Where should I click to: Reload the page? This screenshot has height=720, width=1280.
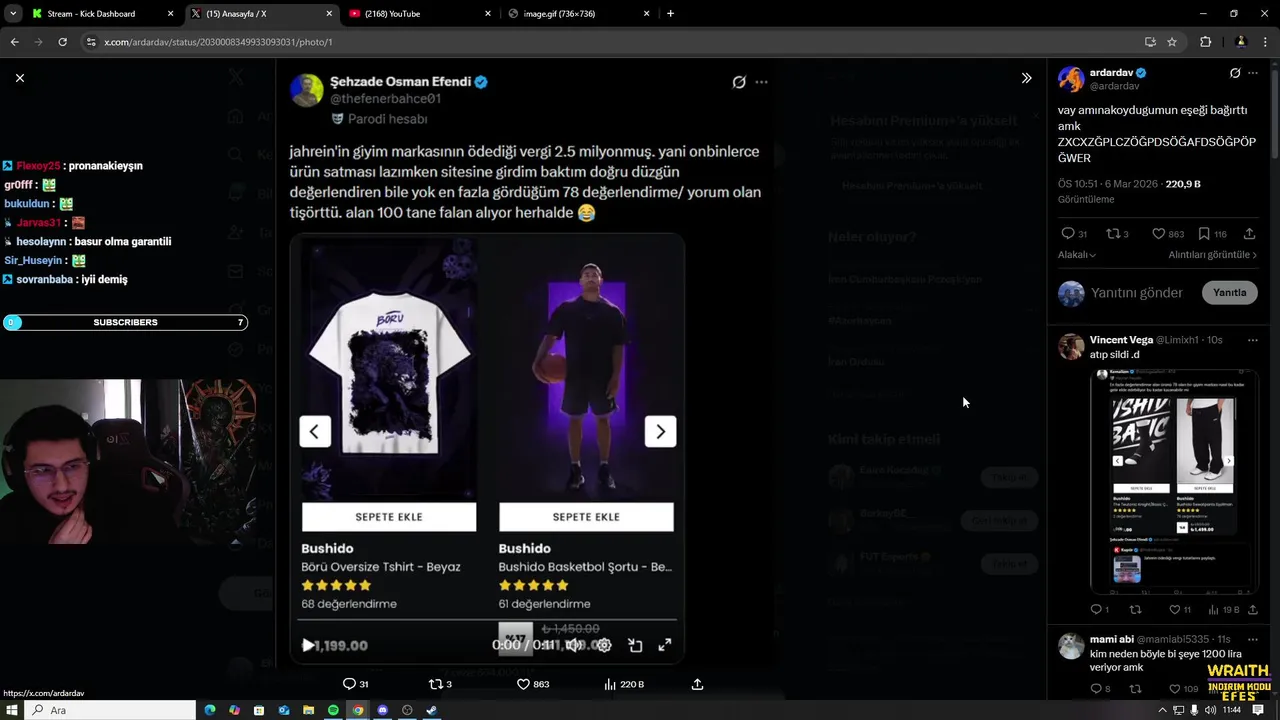point(62,42)
